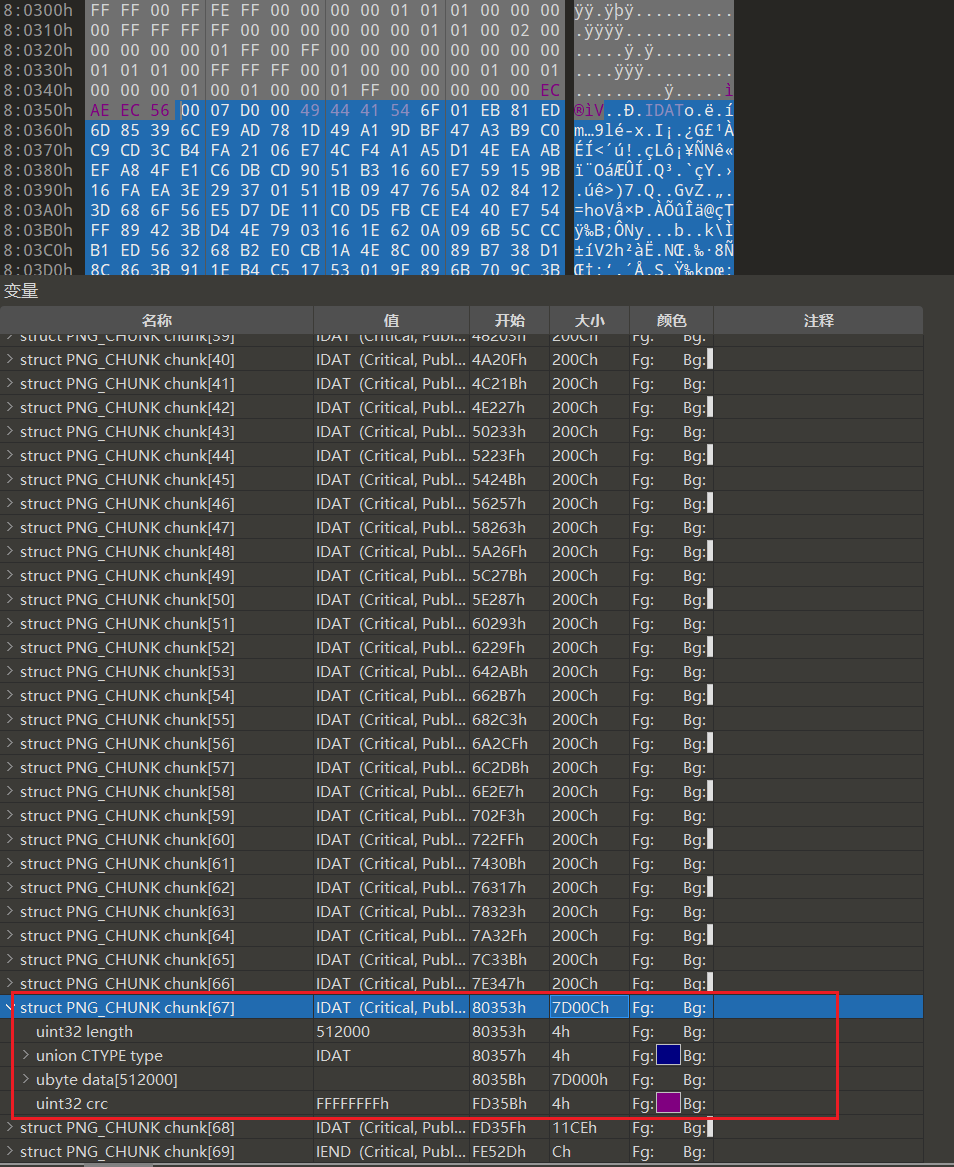Expand struct PNG_CHUNK chunk[69] IEND row

point(10,1151)
